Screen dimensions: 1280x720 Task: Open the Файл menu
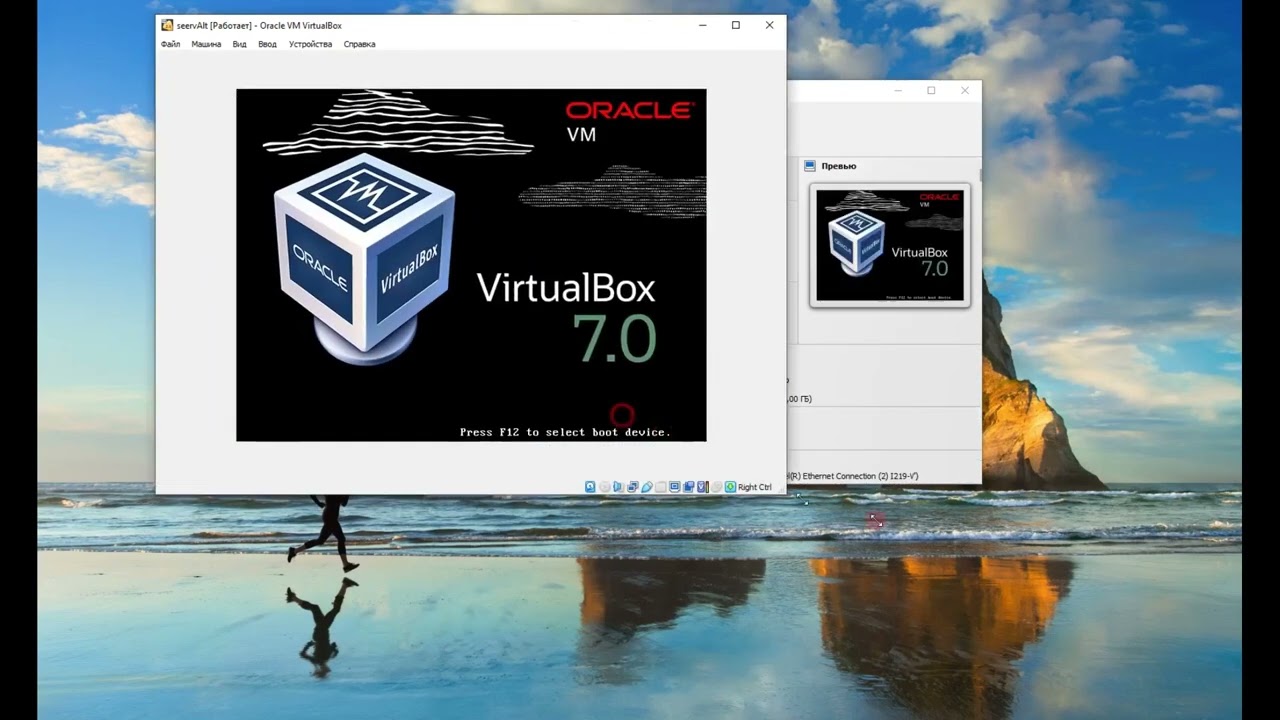tap(170, 44)
